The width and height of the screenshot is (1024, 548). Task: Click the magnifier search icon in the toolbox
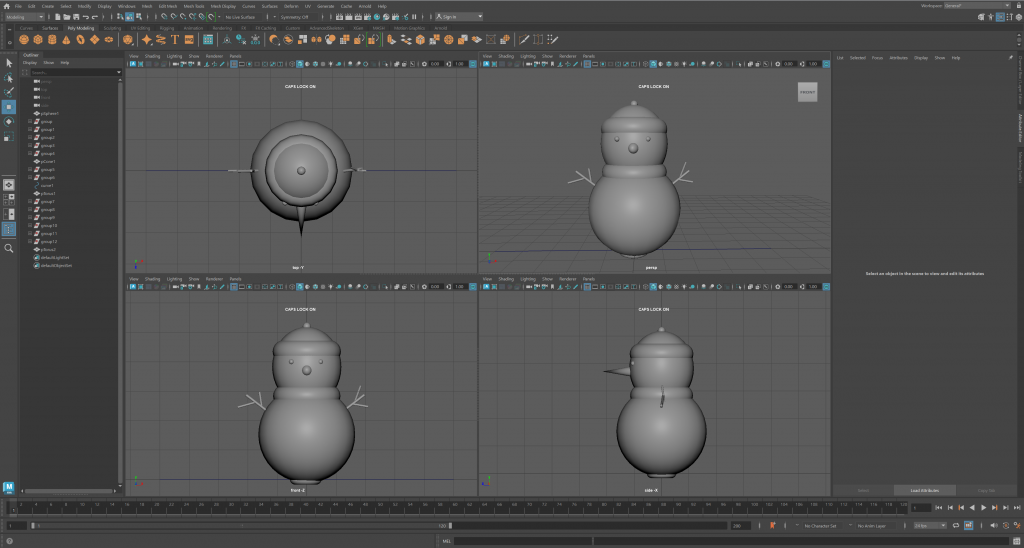point(9,248)
